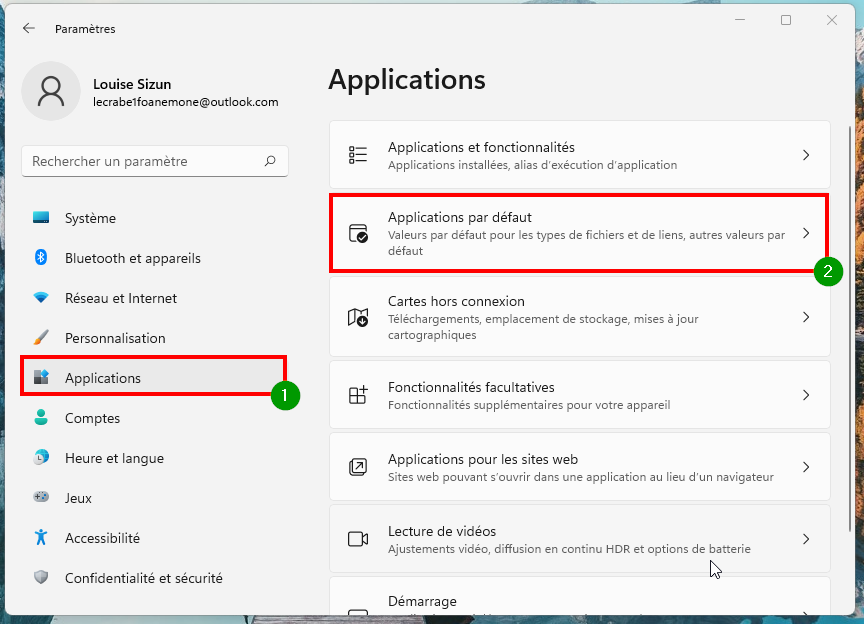This screenshot has height=624, width=864.
Task: Click the Cartes hors connexion map icon
Action: (358, 317)
